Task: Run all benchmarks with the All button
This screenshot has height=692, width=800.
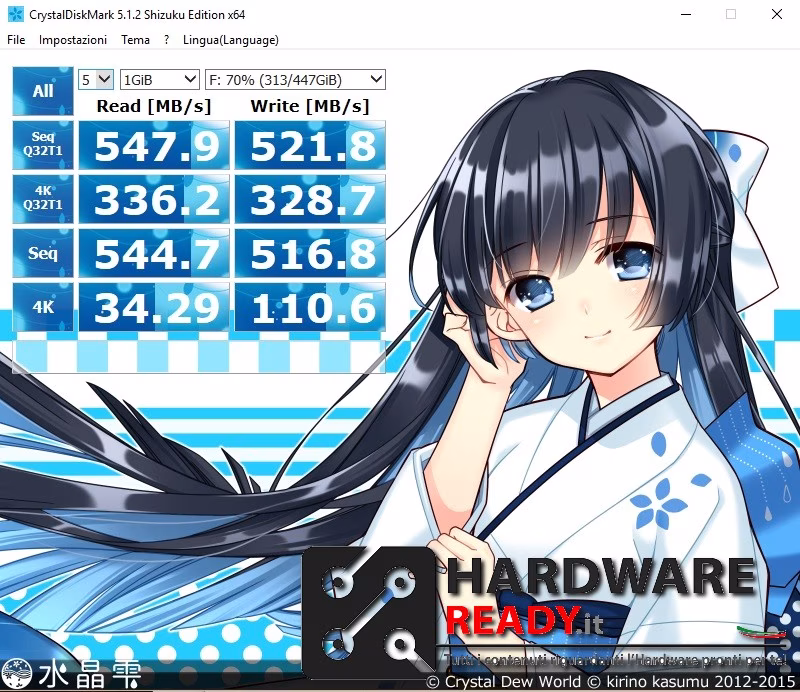Action: coord(43,91)
